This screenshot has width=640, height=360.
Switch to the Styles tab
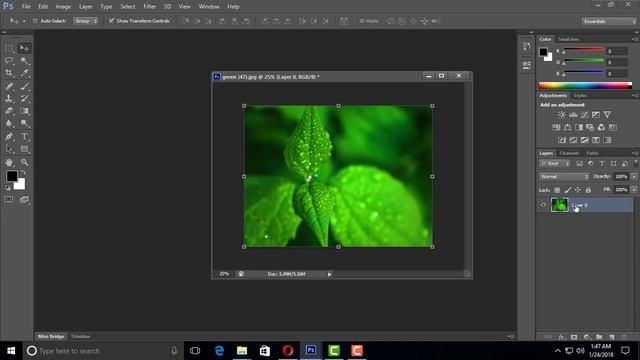[x=580, y=96]
